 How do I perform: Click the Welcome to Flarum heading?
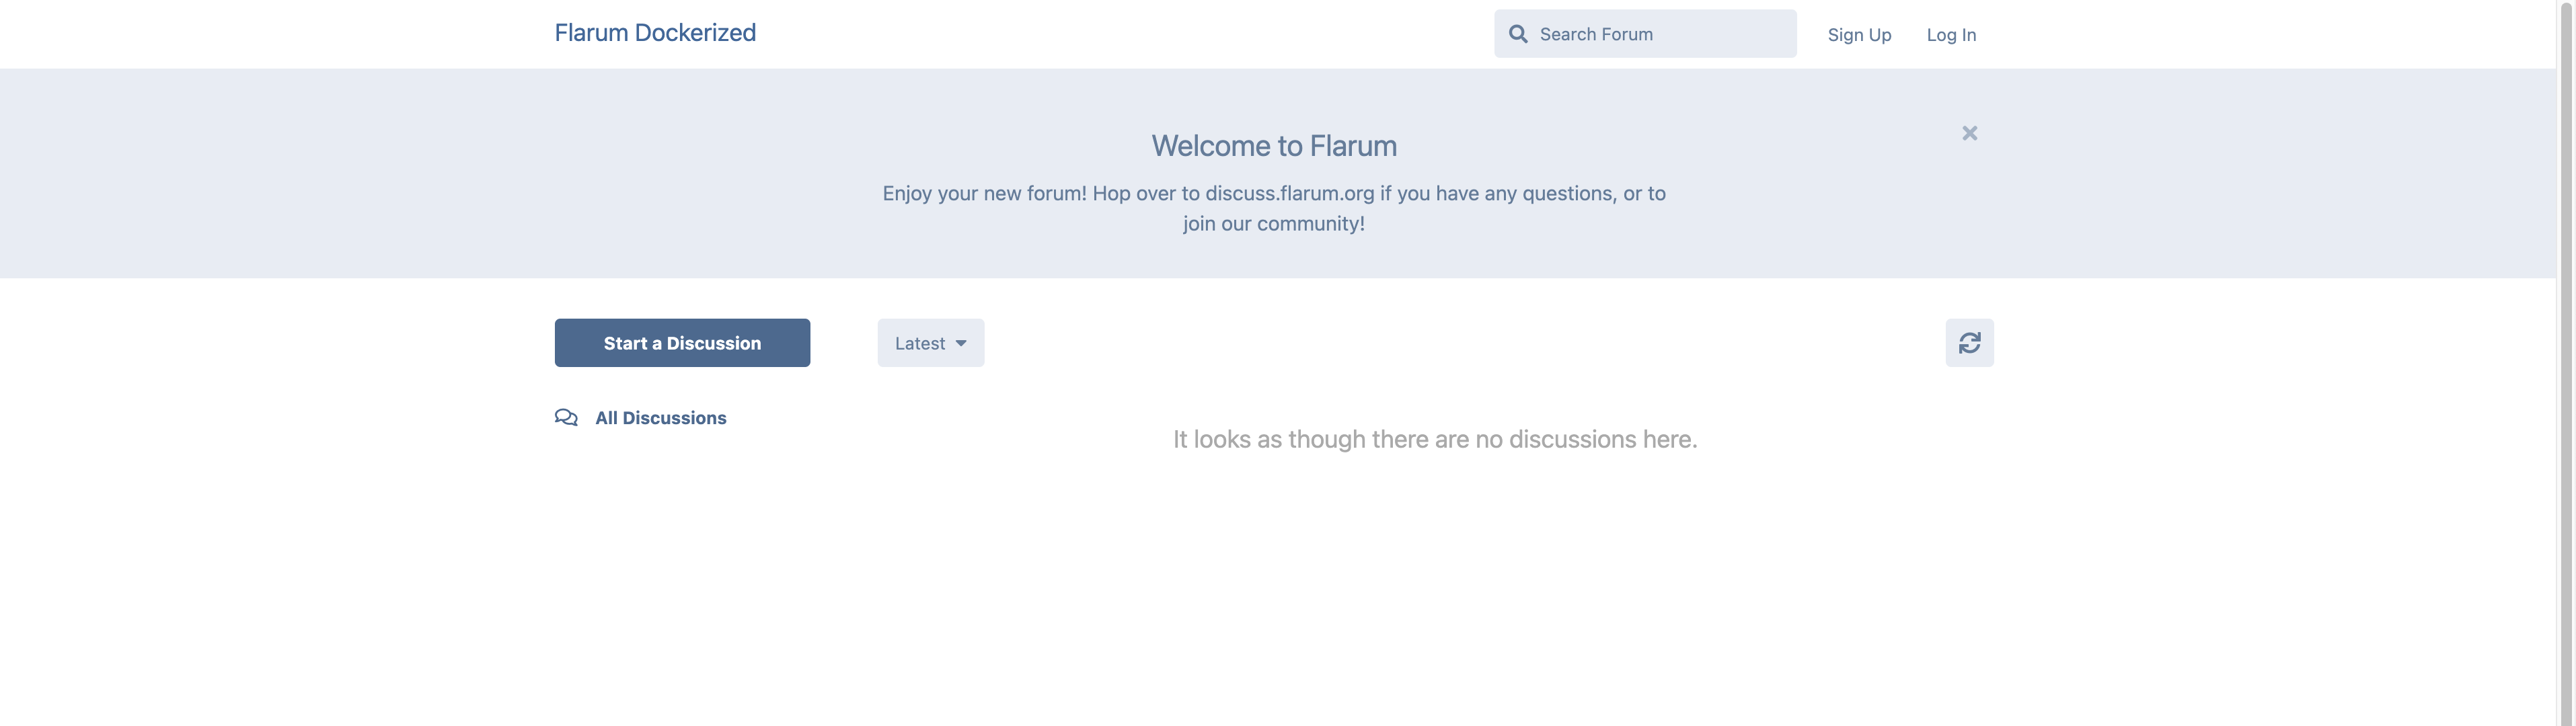pos(1274,146)
